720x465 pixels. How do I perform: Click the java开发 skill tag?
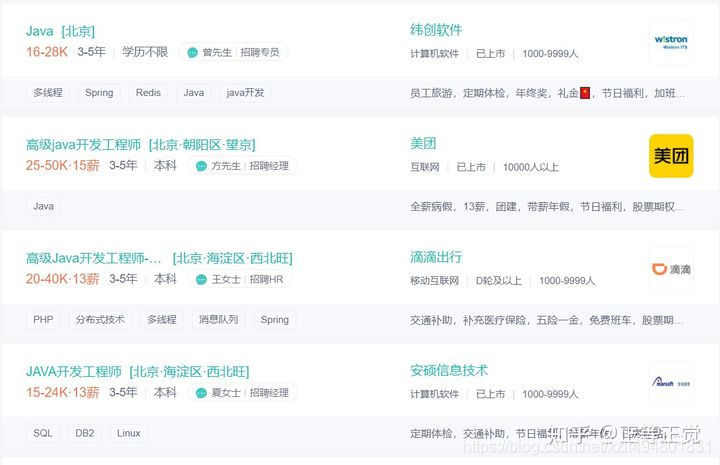click(245, 93)
